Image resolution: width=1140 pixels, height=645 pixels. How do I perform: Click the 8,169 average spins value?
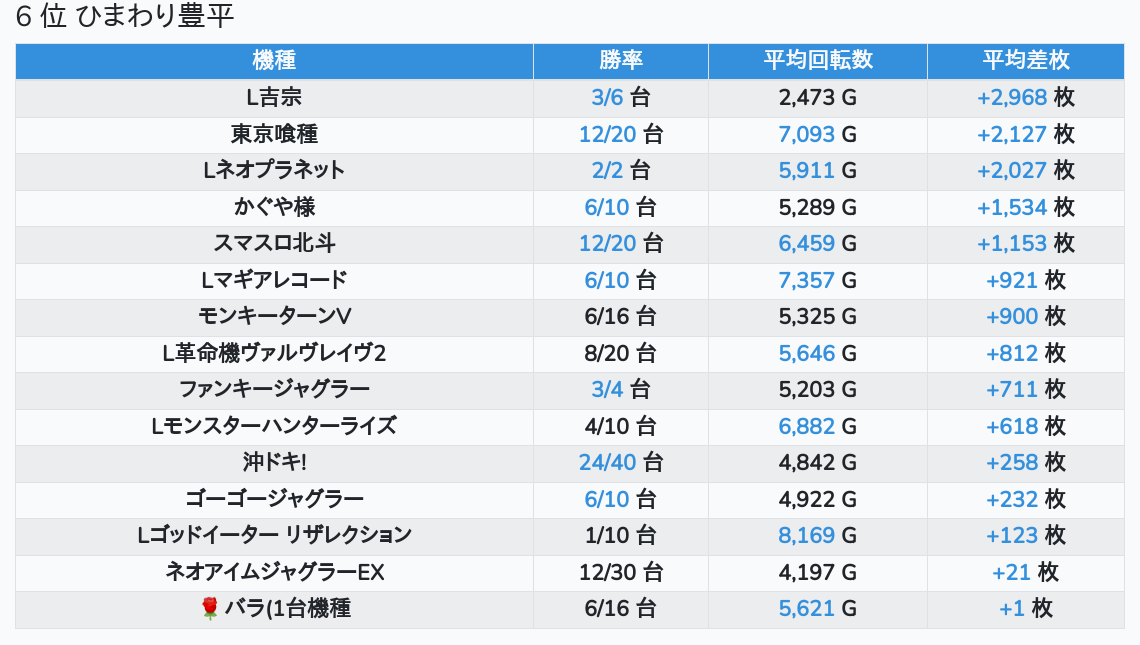click(807, 535)
